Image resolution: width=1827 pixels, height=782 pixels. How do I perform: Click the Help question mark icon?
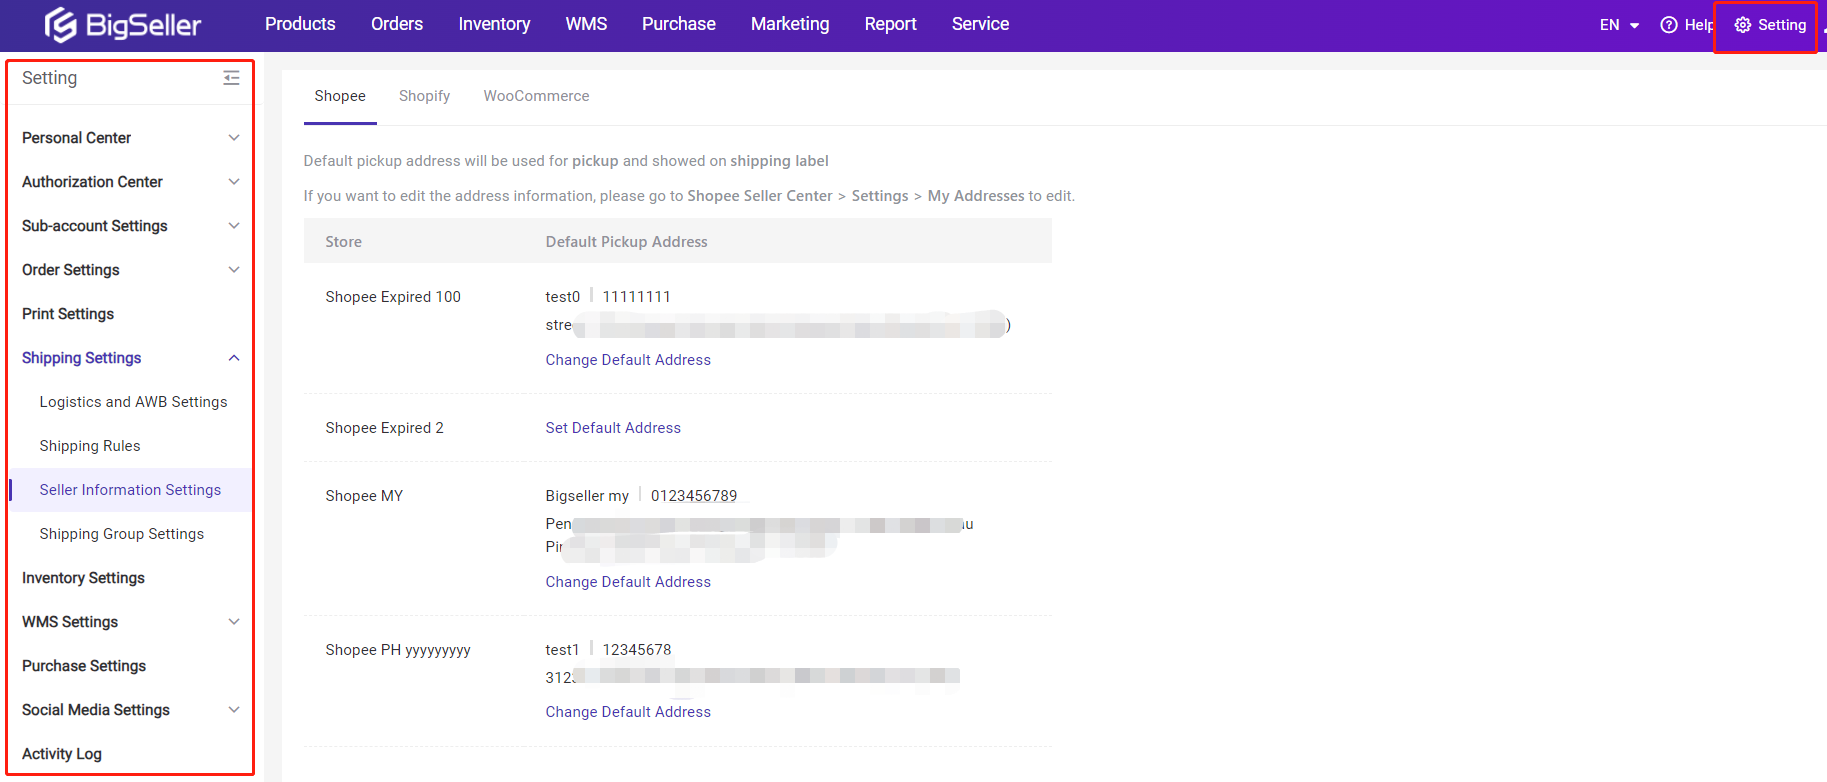[x=1669, y=25]
